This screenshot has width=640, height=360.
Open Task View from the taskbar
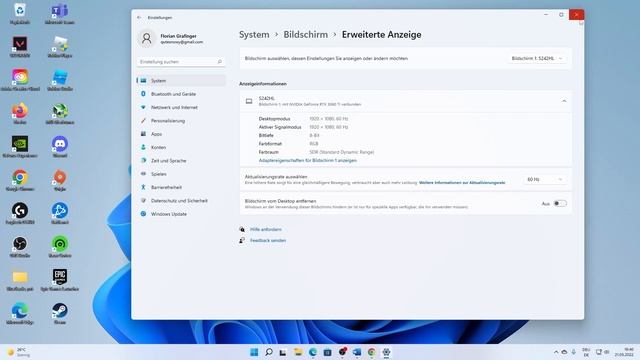click(283, 352)
